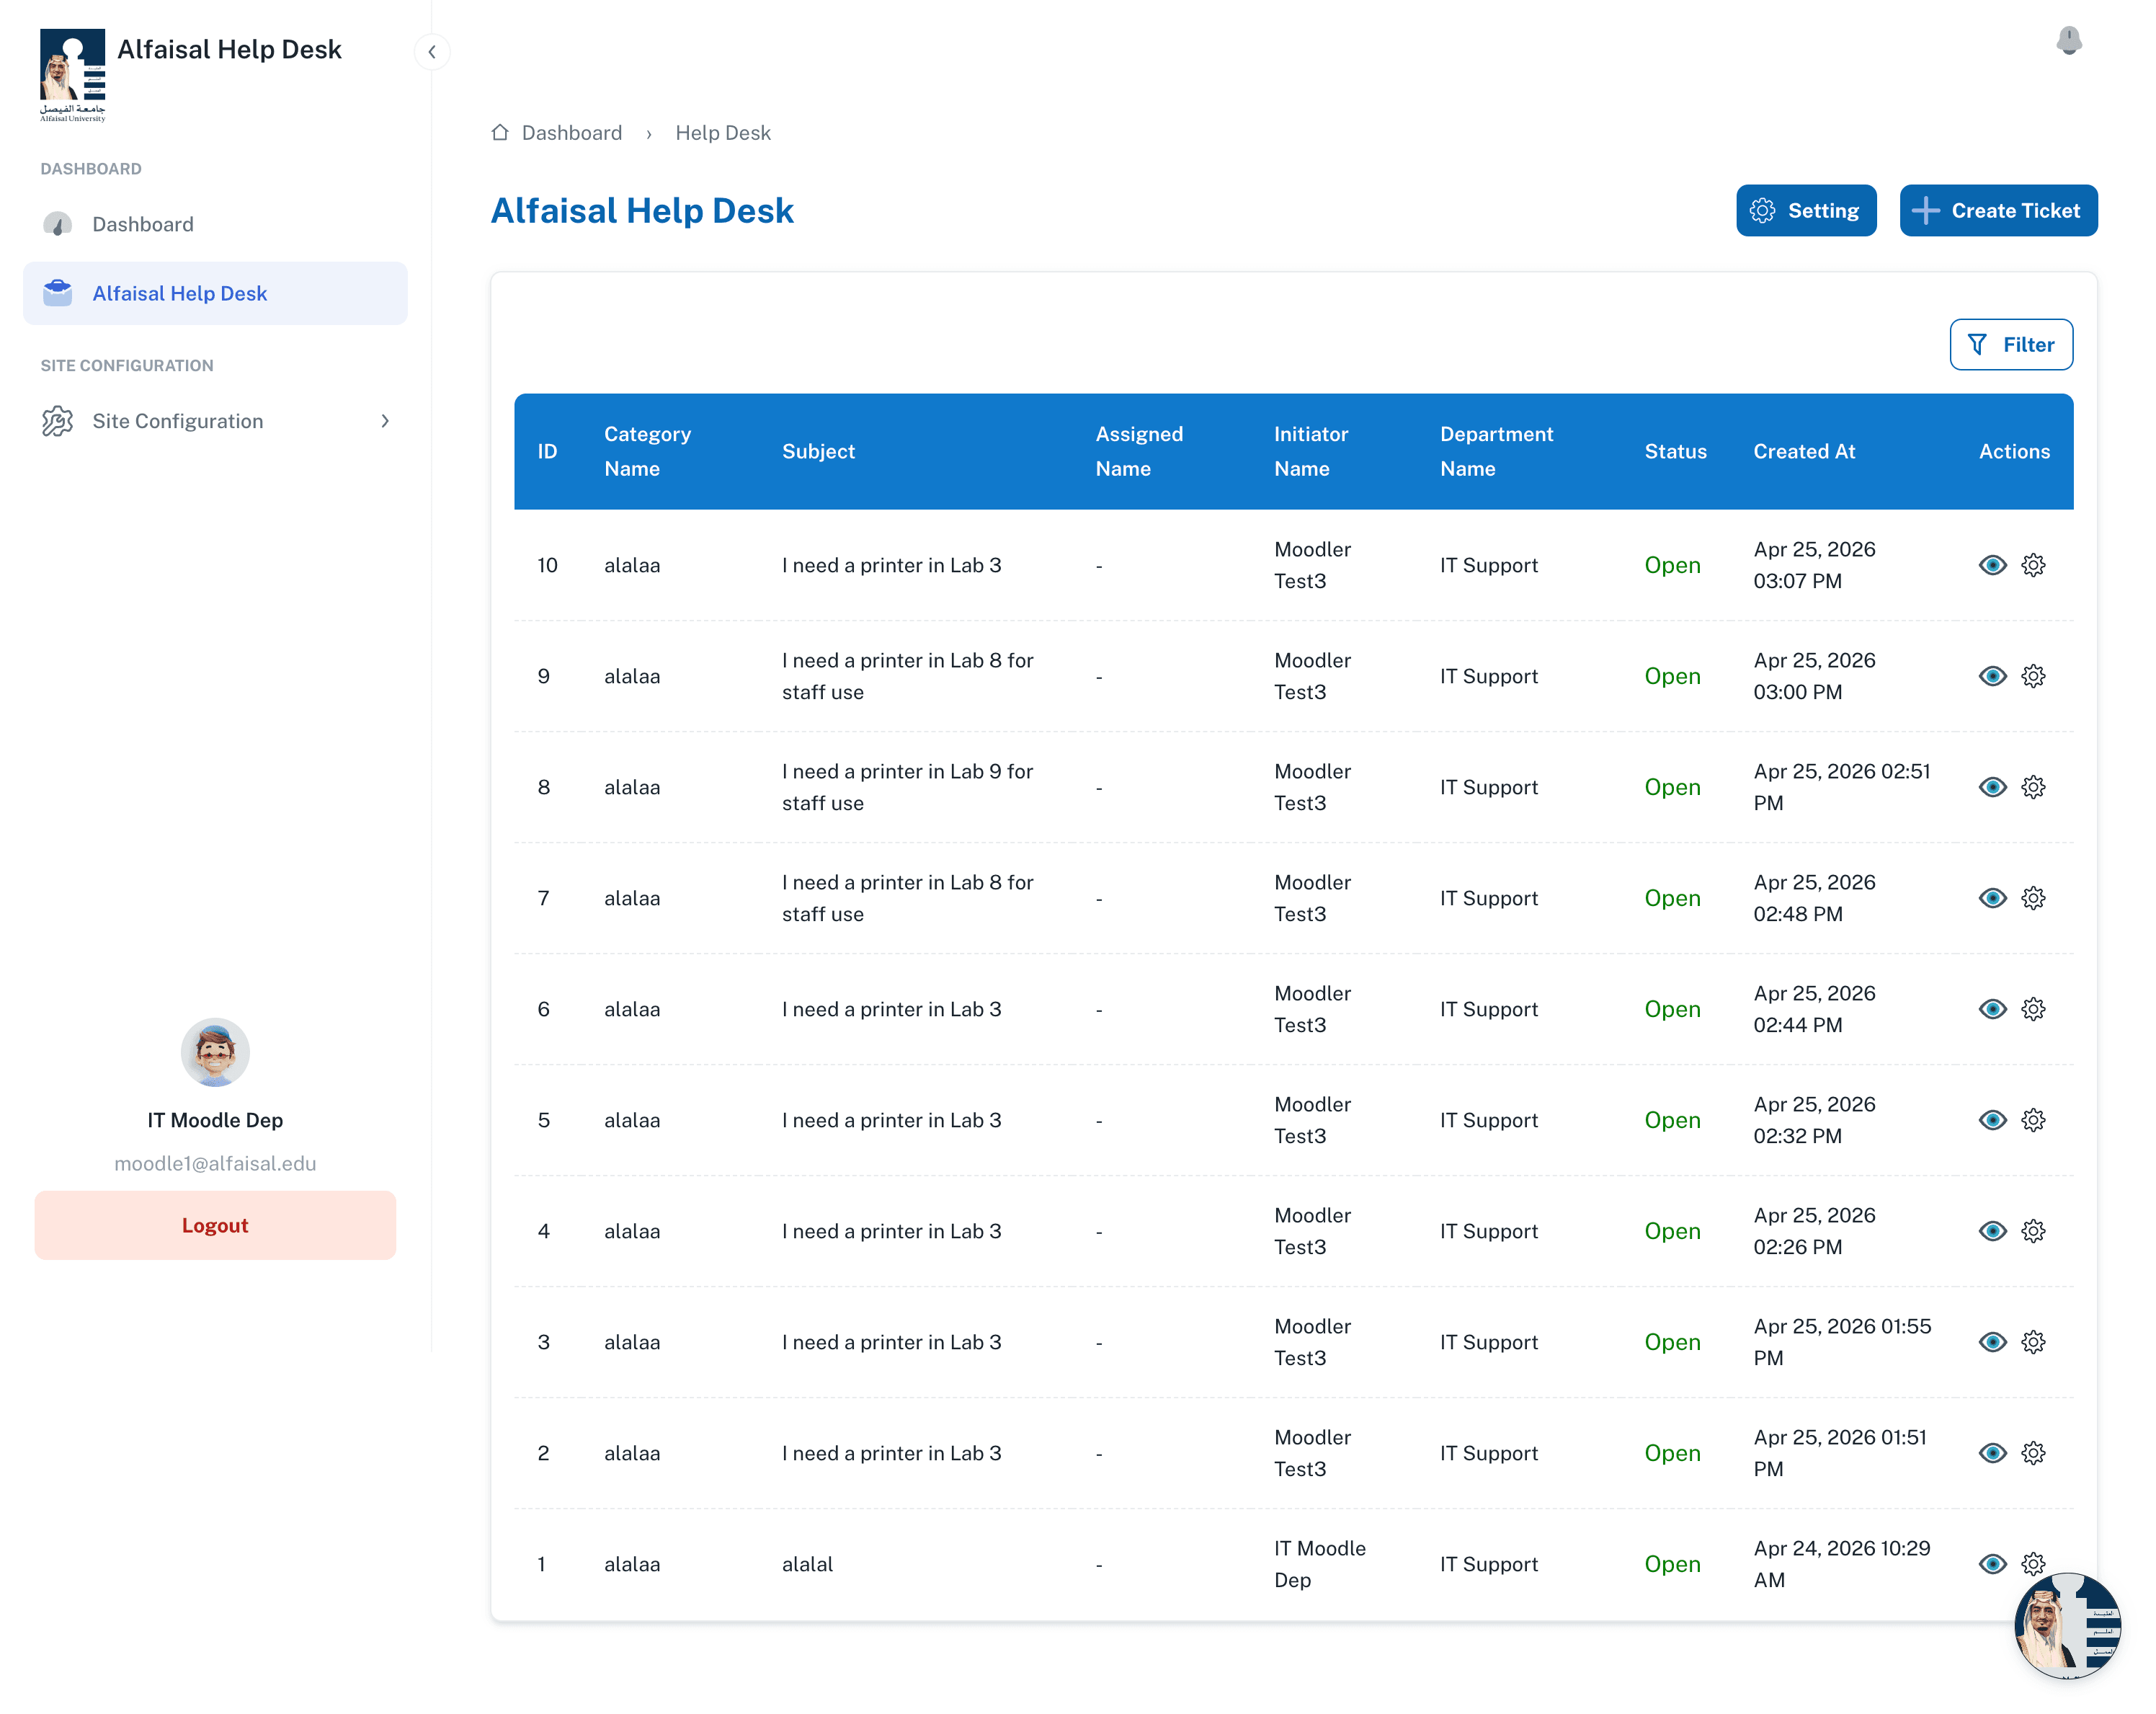View ticket 10 with the eye icon

point(1992,565)
